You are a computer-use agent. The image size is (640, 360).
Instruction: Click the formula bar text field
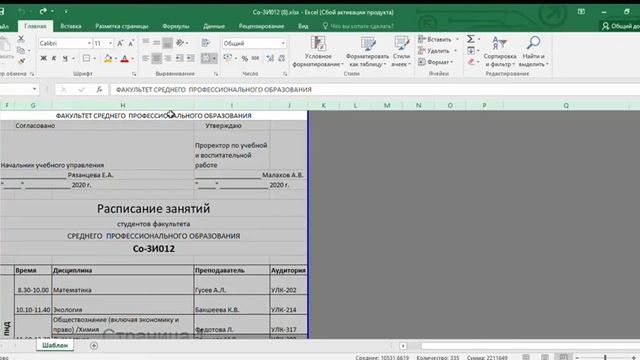coord(375,89)
